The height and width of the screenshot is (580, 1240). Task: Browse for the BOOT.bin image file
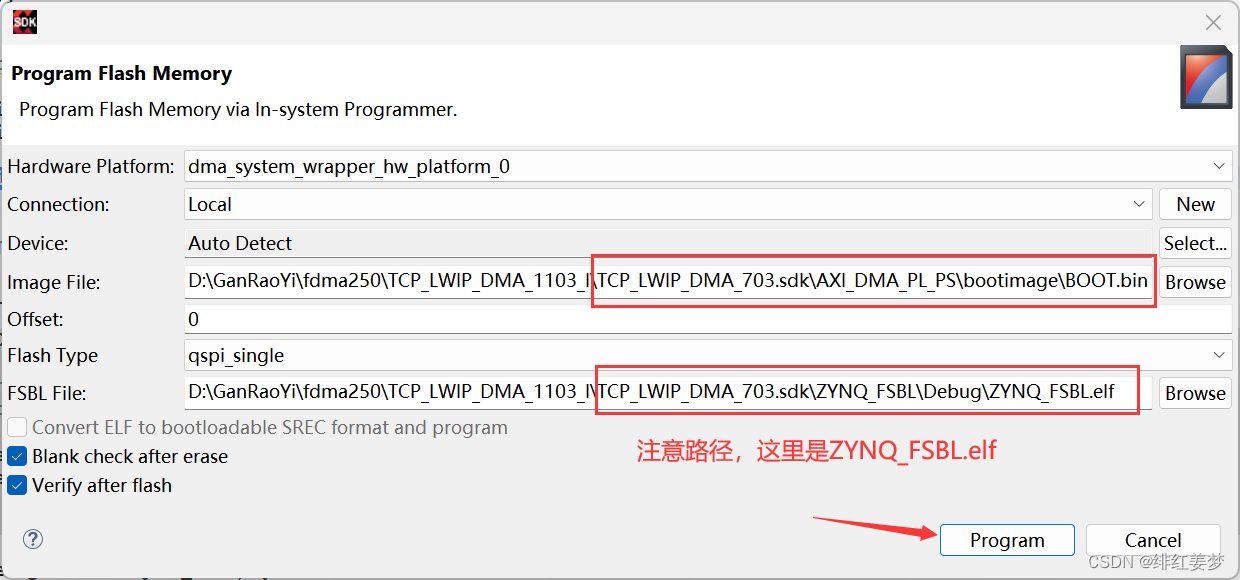click(1195, 282)
